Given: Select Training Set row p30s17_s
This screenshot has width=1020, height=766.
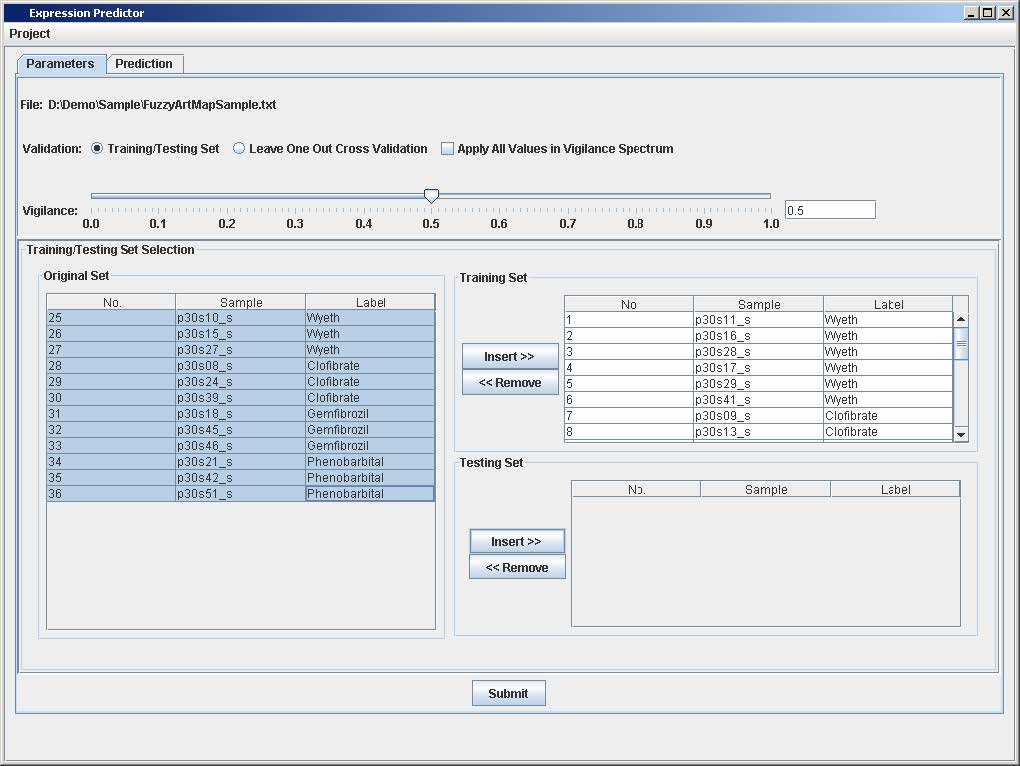Looking at the screenshot, I should tap(758, 368).
